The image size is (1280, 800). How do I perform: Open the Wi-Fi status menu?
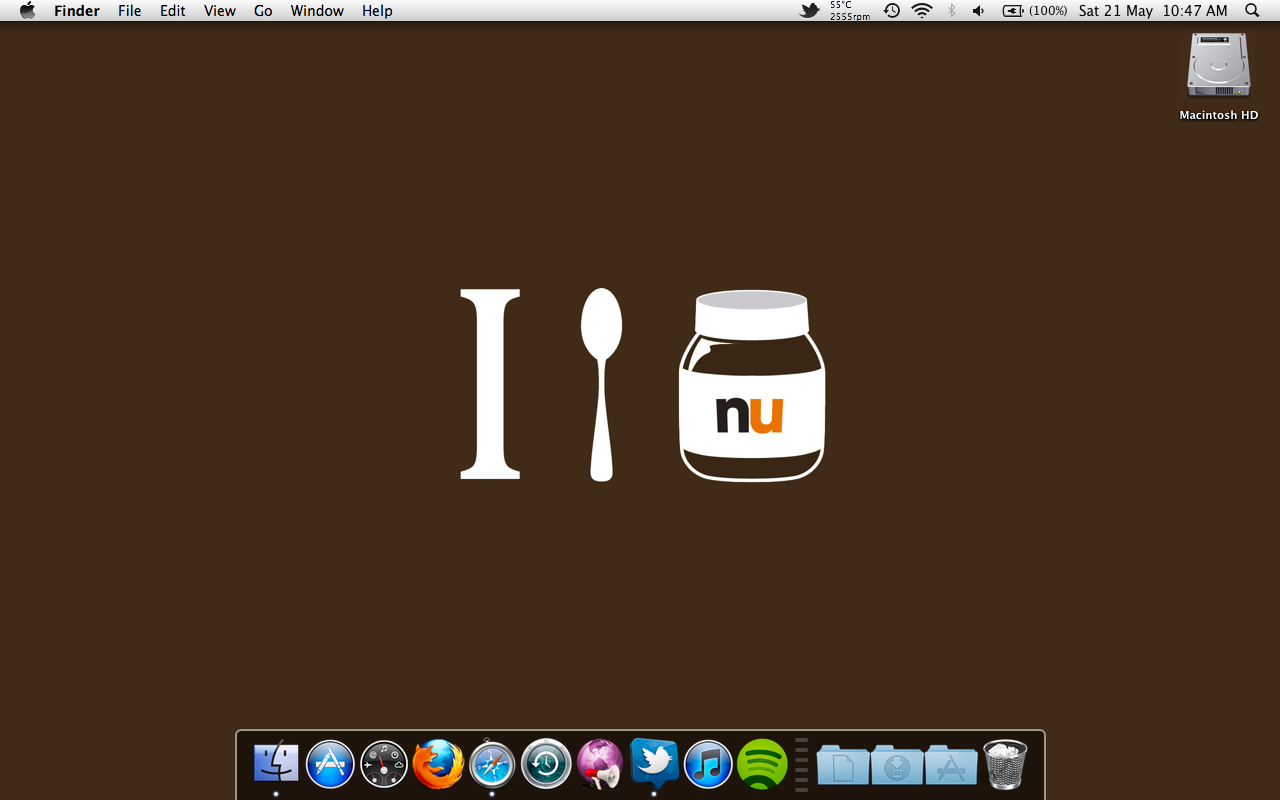[921, 11]
